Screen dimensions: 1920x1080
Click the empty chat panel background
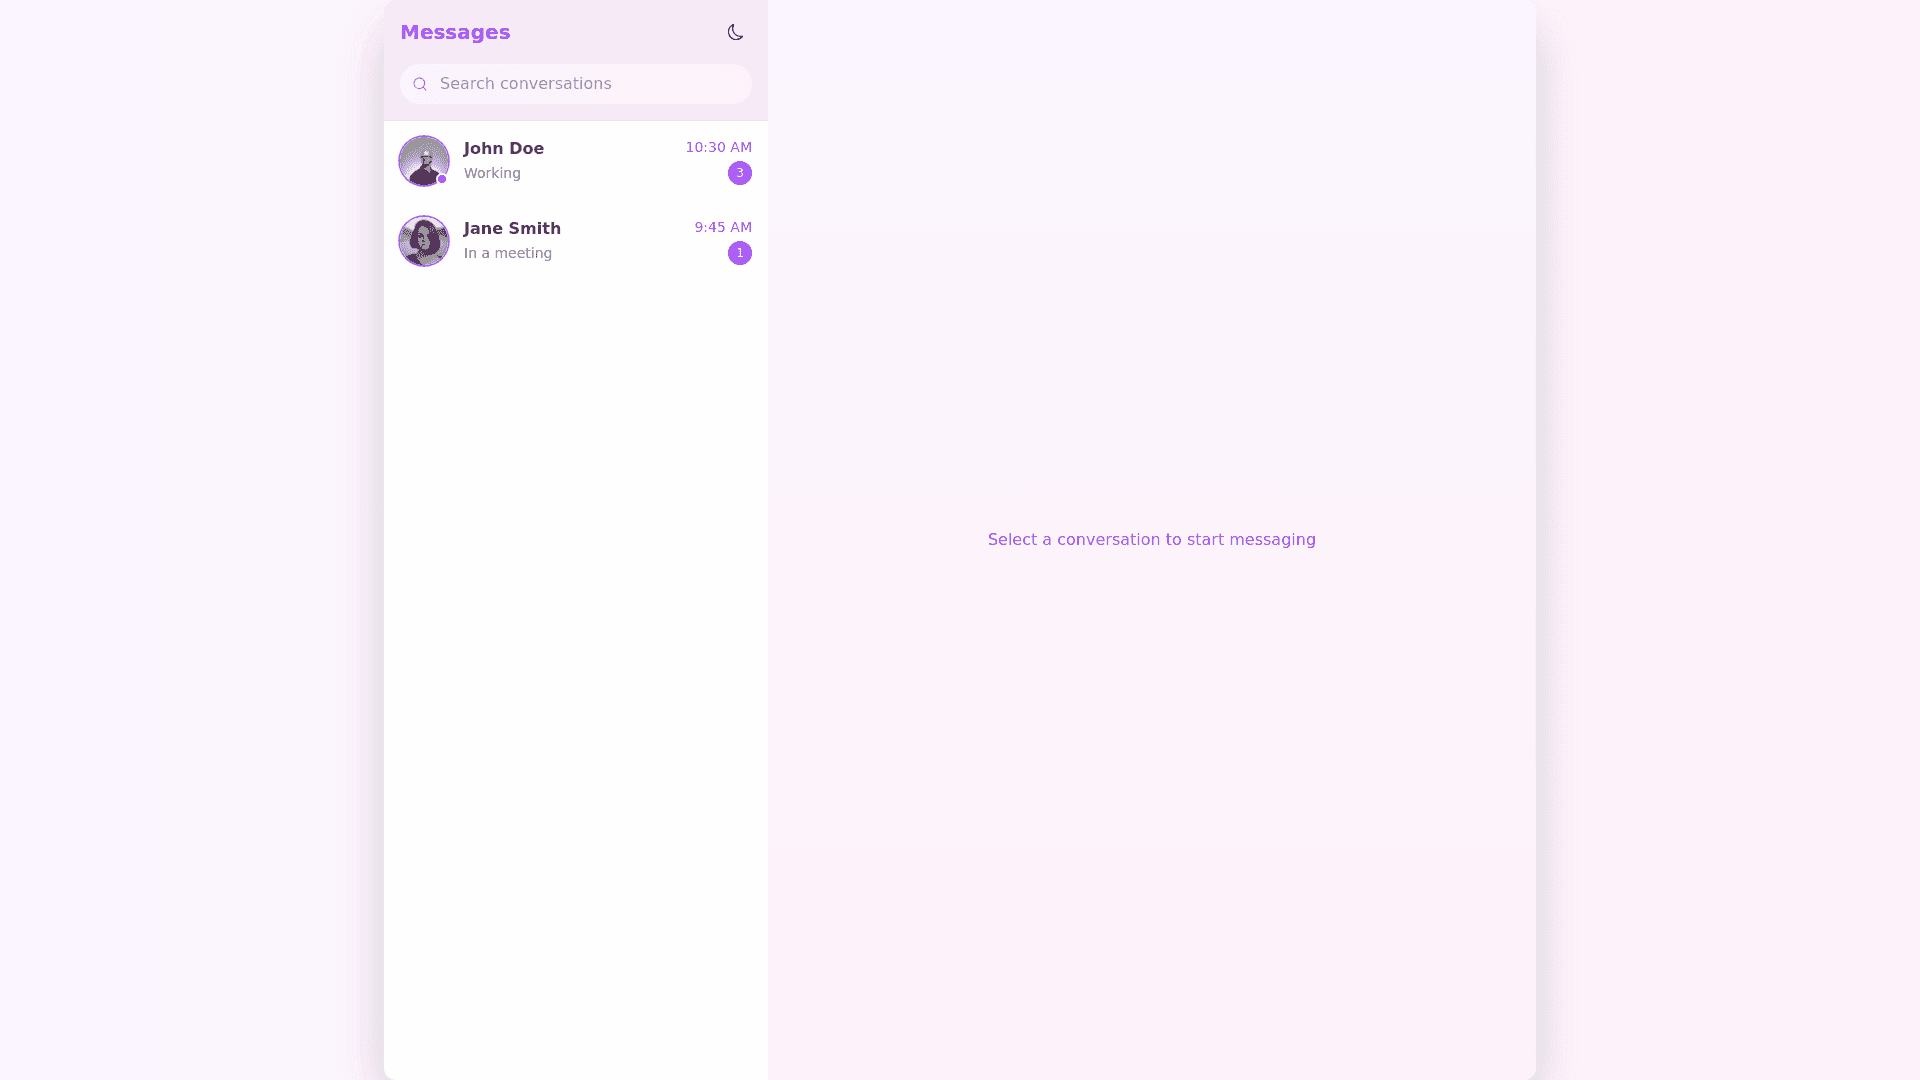(1150, 800)
